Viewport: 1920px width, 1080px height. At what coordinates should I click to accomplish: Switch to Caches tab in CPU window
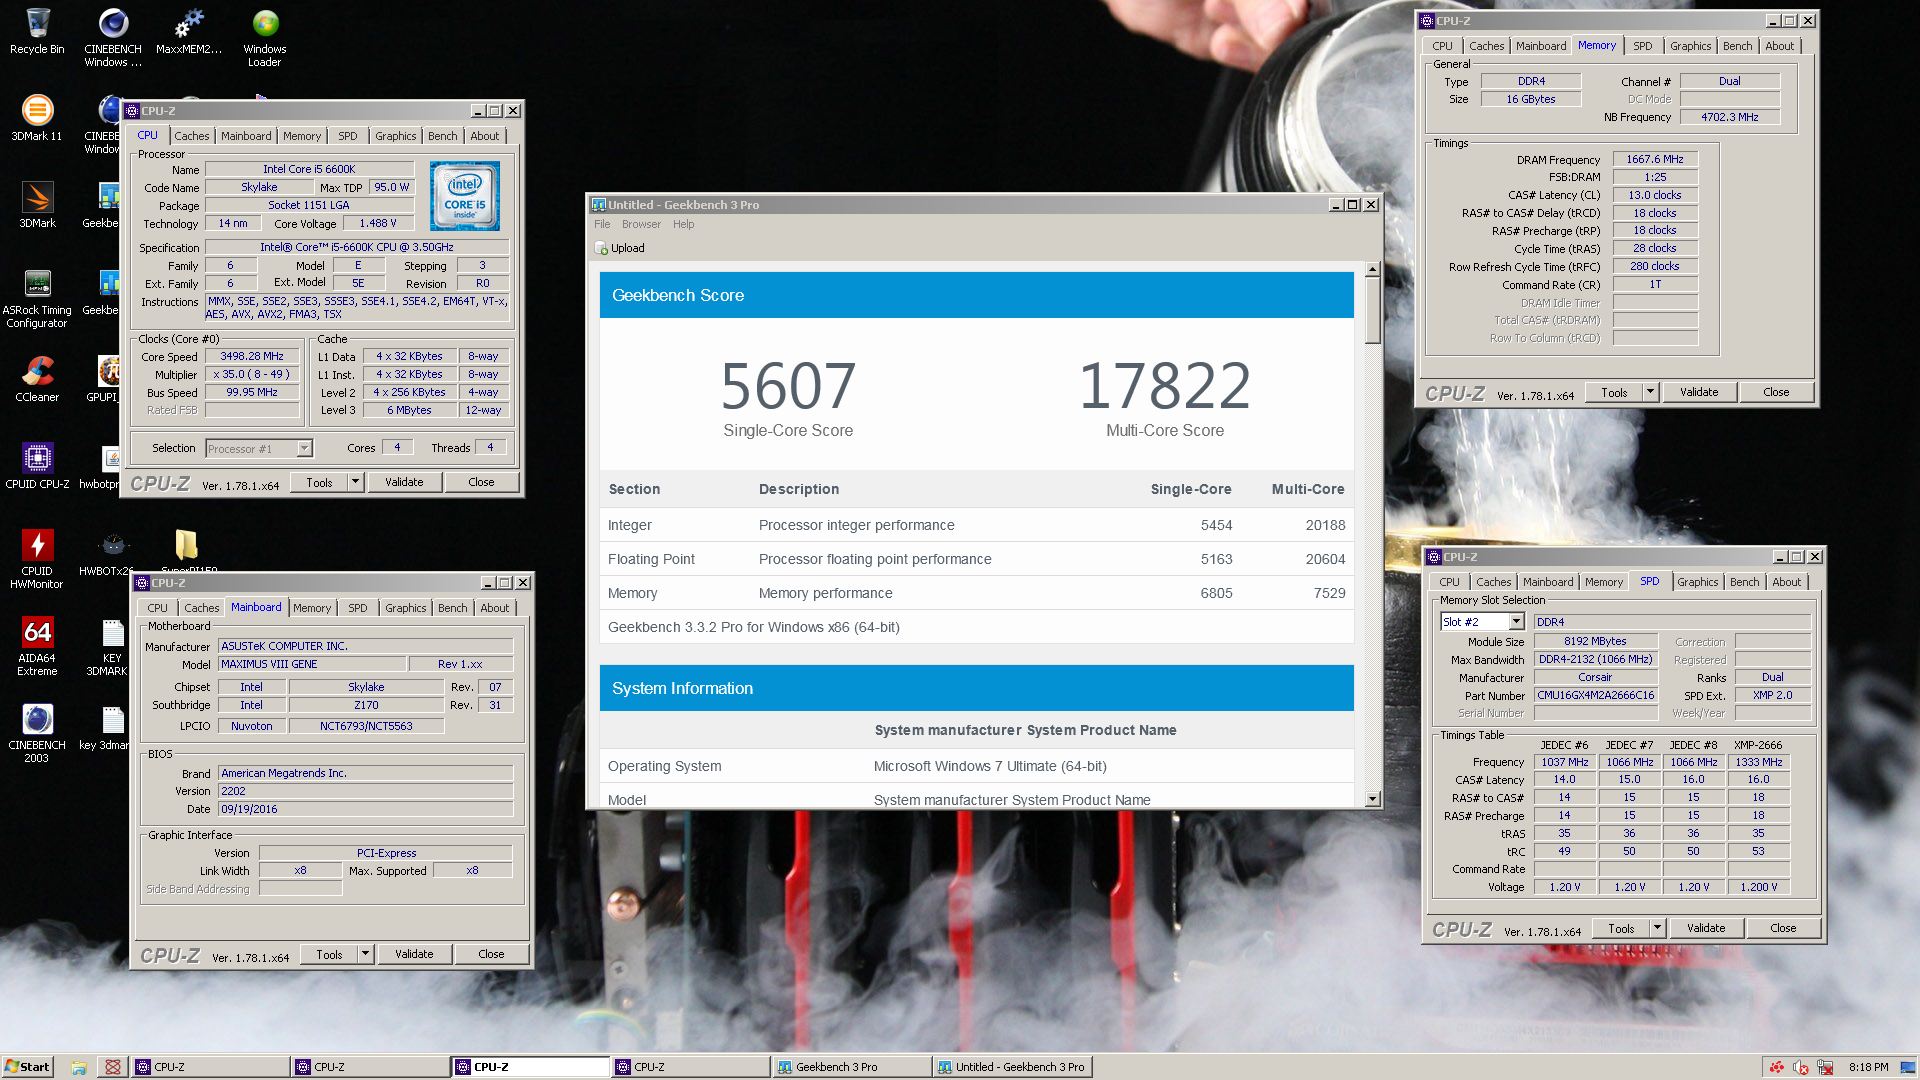(x=191, y=136)
